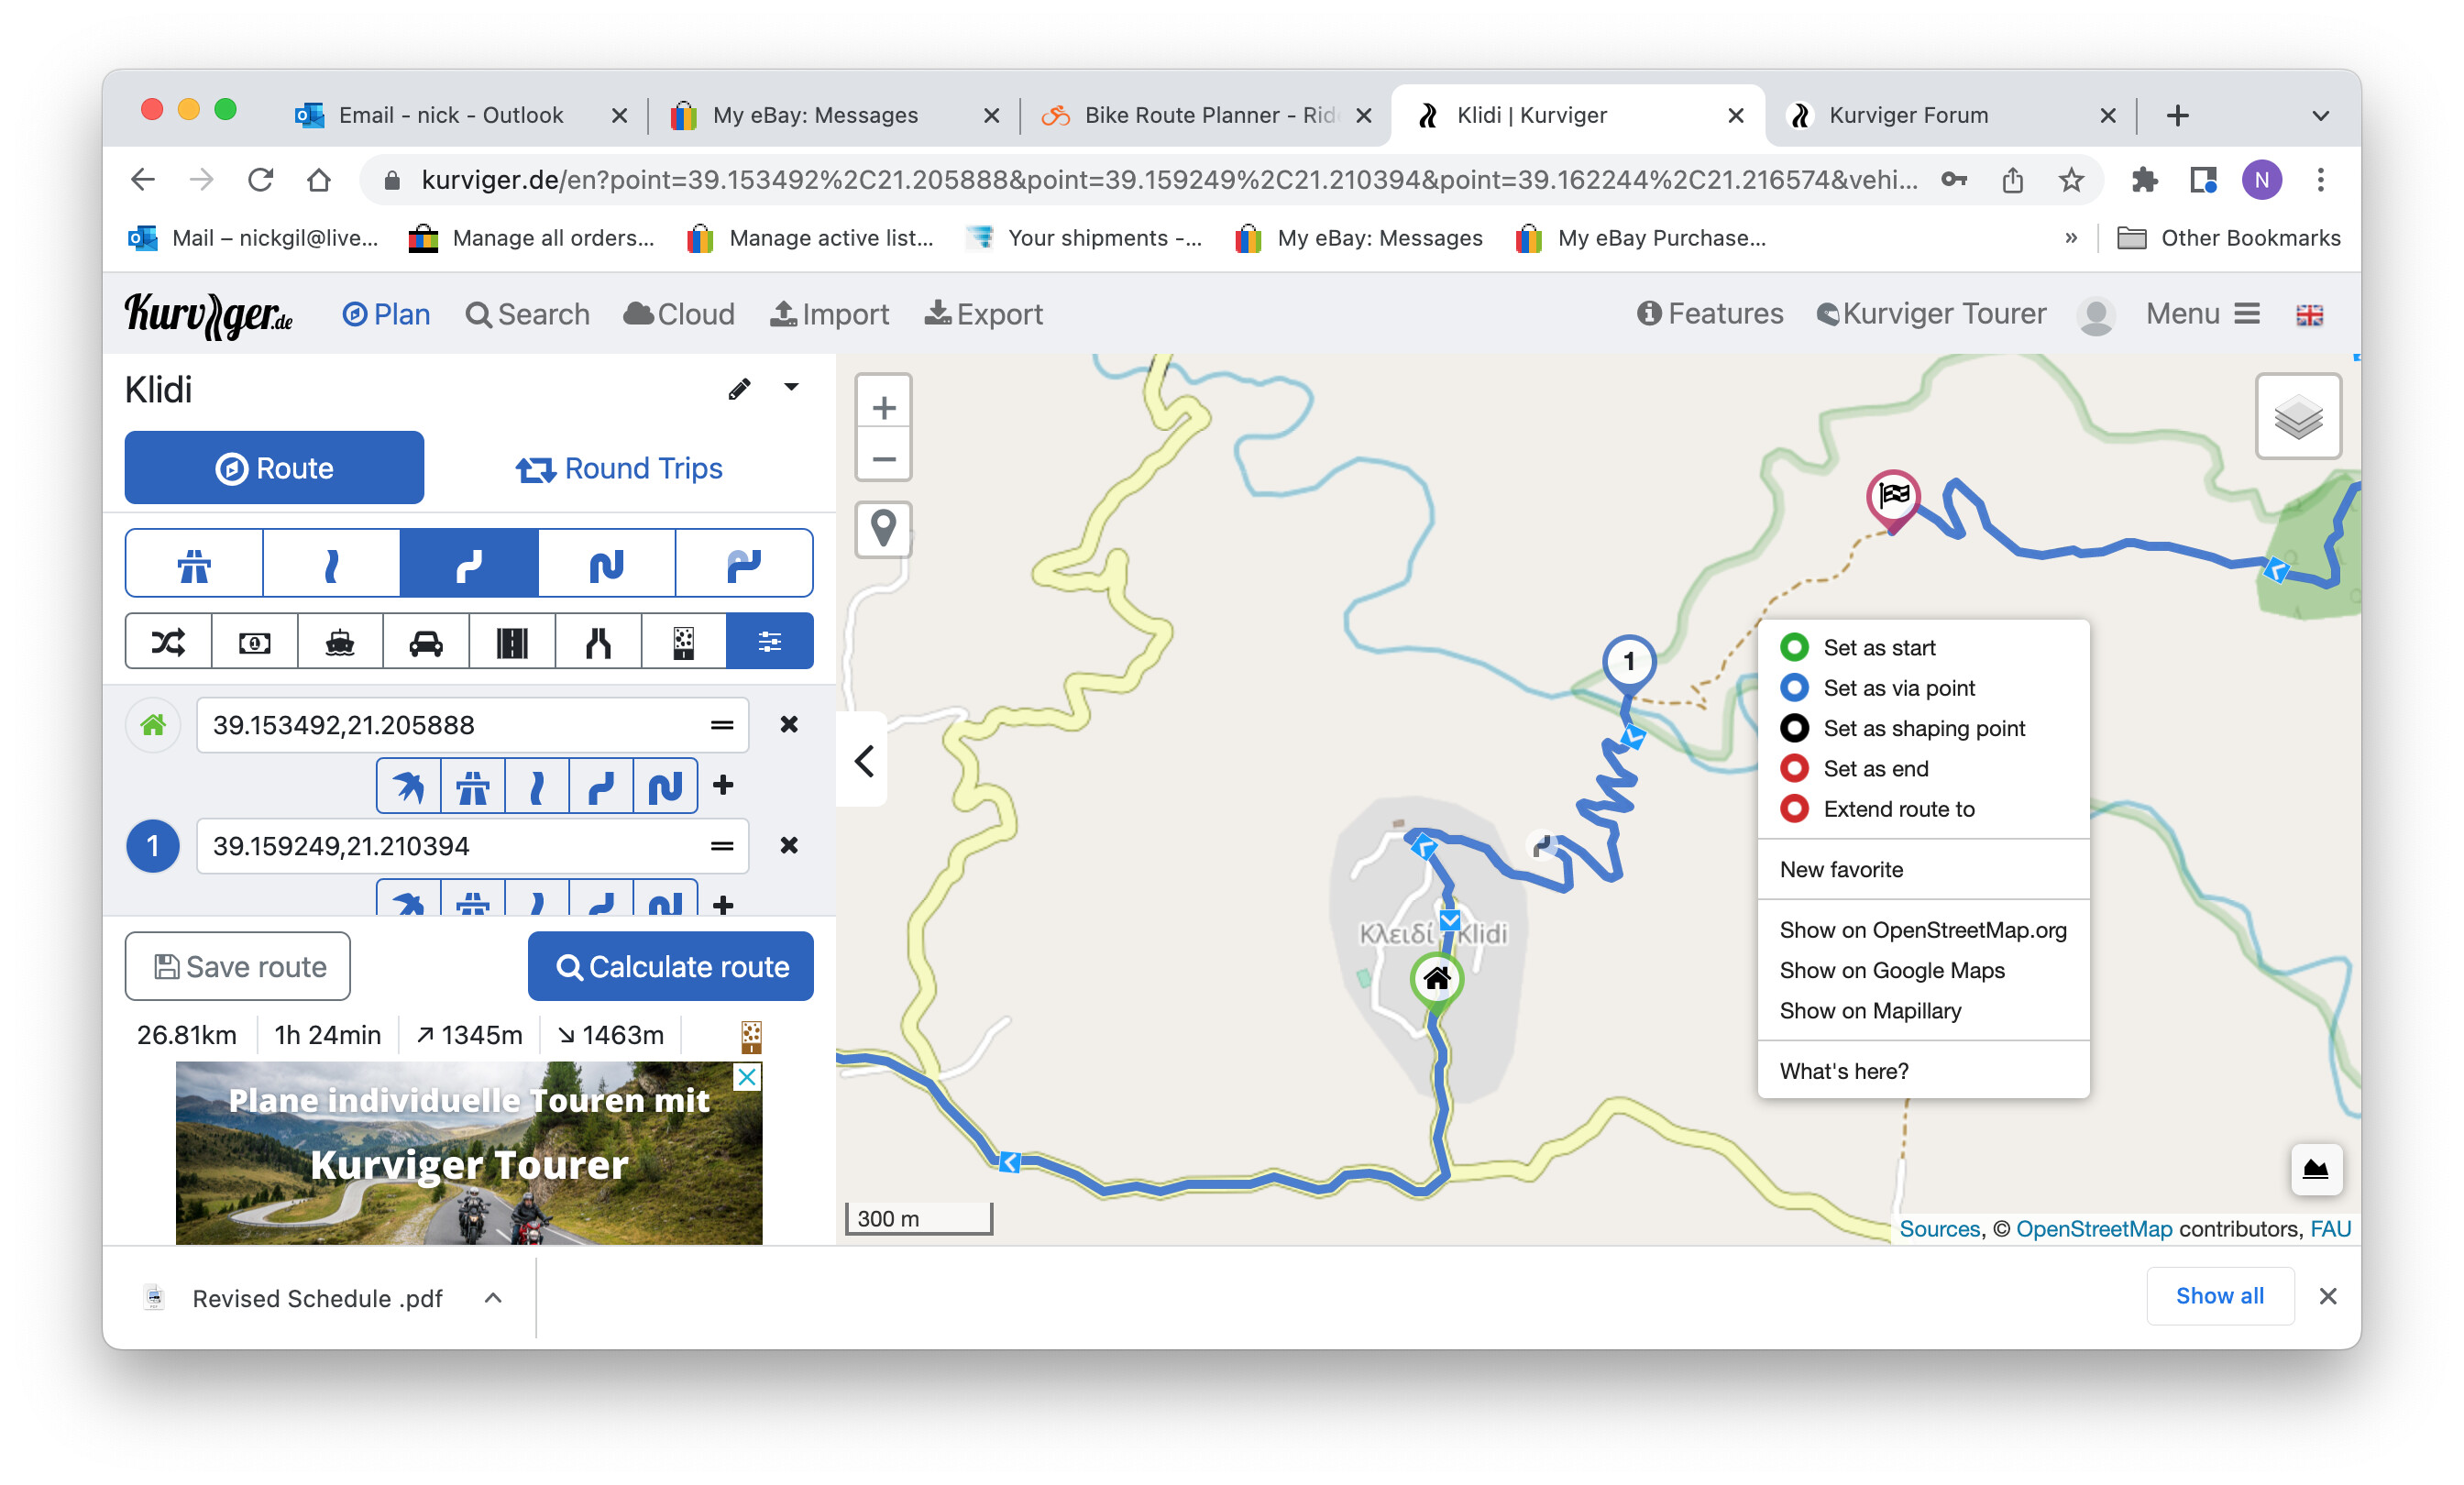Remove the first waypoint with X
2464x1485 pixels.
(x=789, y=724)
